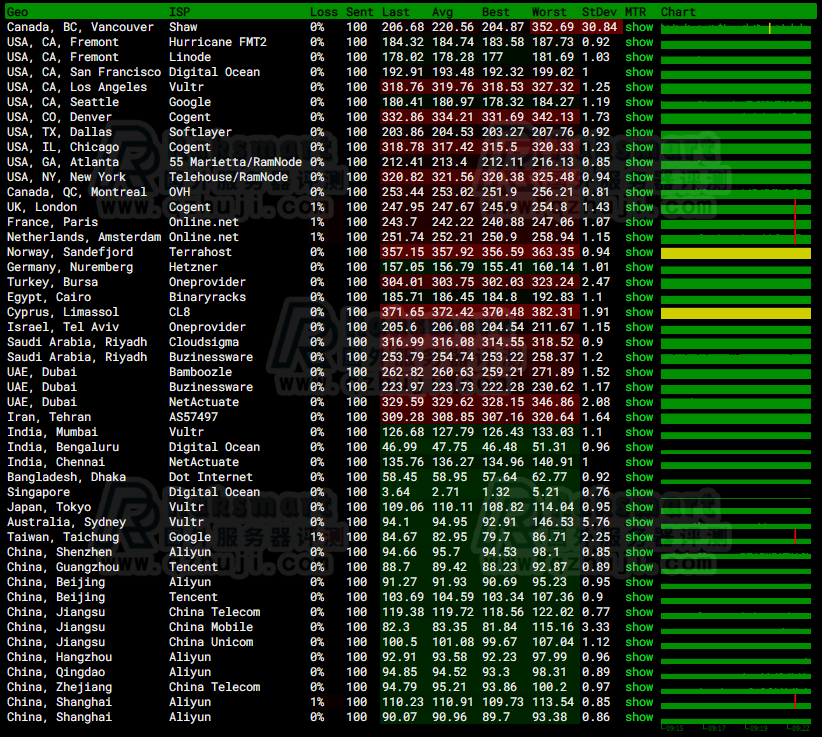Viewport: 822px width, 737px height.
Task: Open show link for Taiwan, Taichung
Action: 639,537
